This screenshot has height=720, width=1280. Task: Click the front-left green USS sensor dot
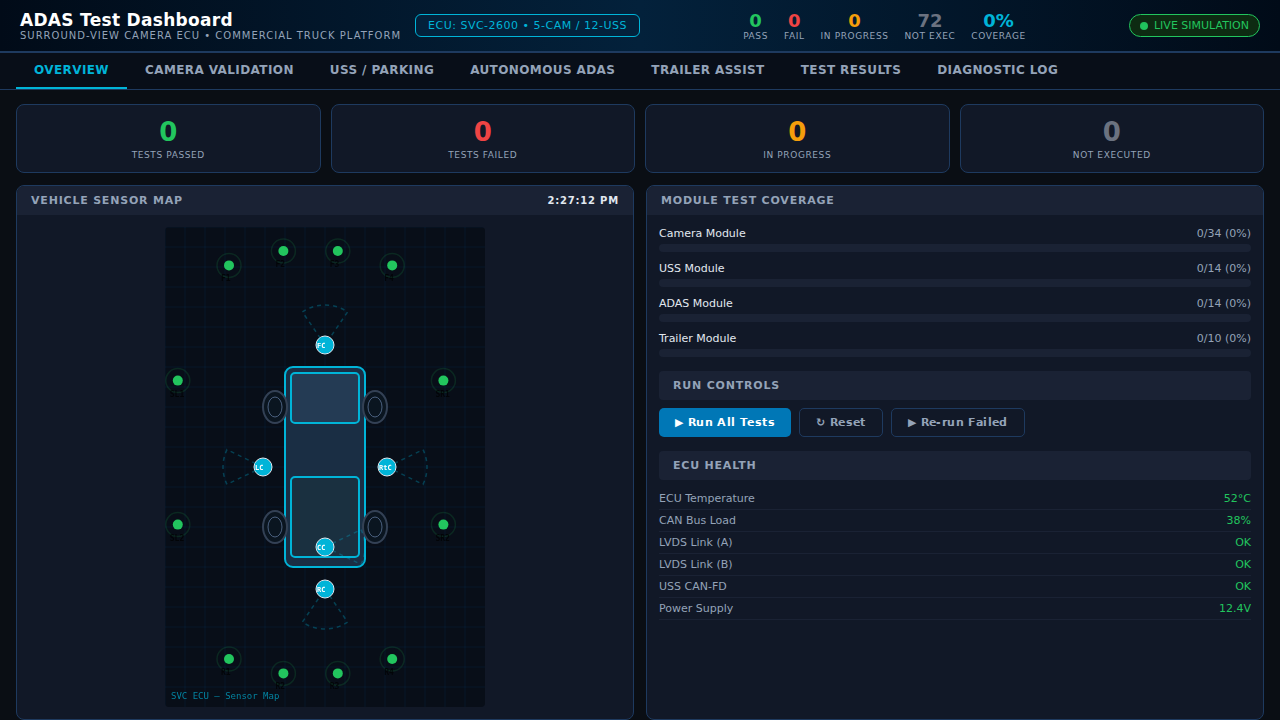[228, 265]
